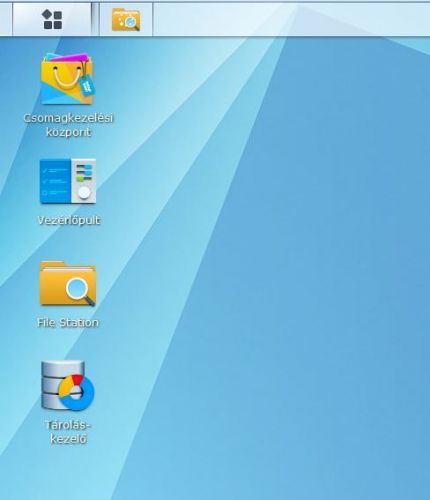Click the "Csomagkezelési központ" label
The image size is (430, 500).
(68, 125)
